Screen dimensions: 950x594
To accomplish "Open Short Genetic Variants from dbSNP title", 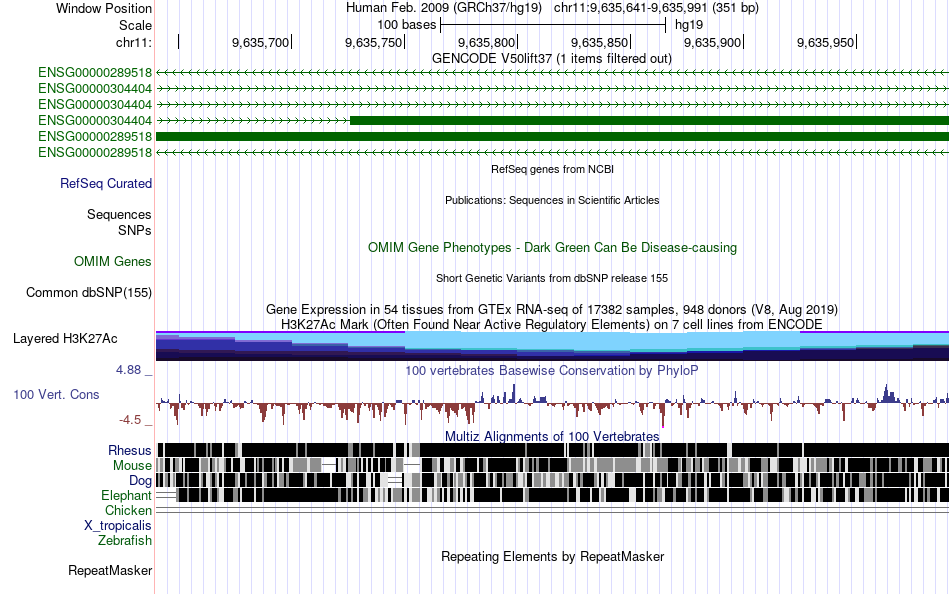I will 552,278.
